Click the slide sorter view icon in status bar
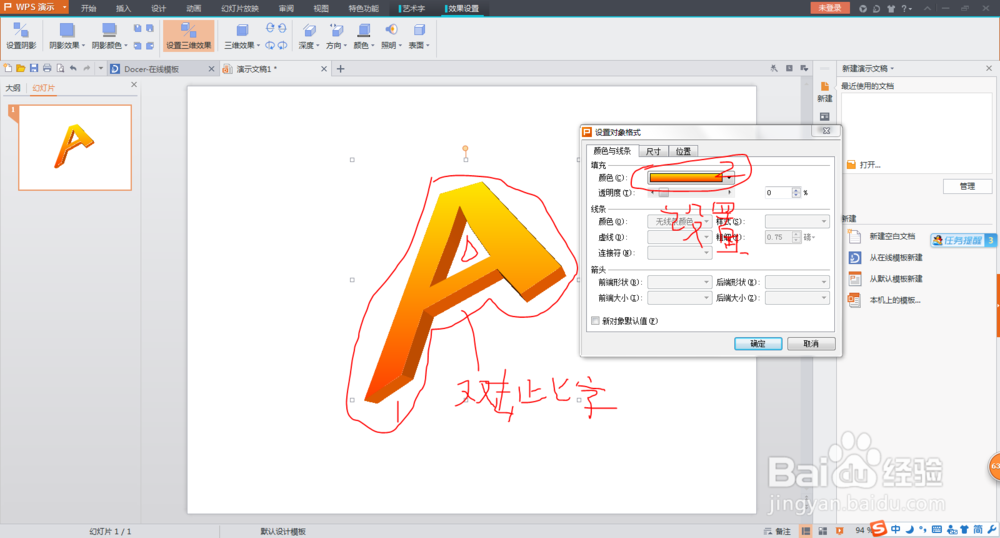Screen dimensions: 1000x538 [x=823, y=531]
